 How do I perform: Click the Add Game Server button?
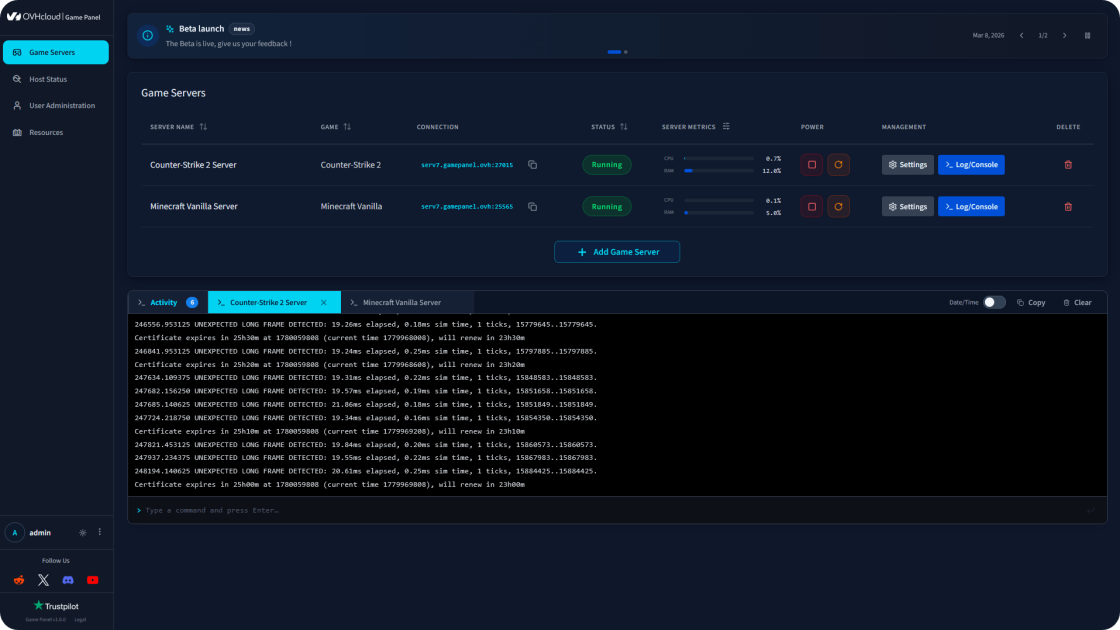pos(617,251)
